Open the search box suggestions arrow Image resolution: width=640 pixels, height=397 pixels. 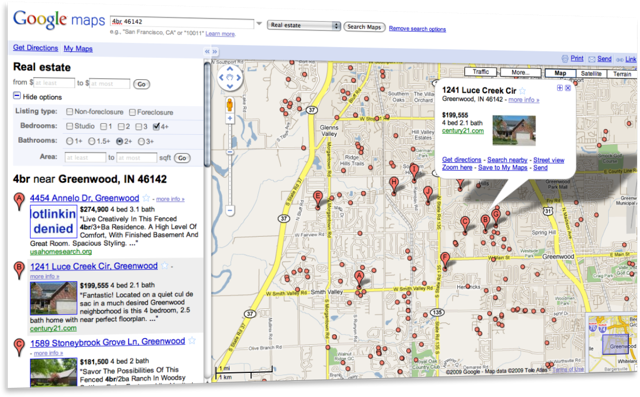click(259, 24)
